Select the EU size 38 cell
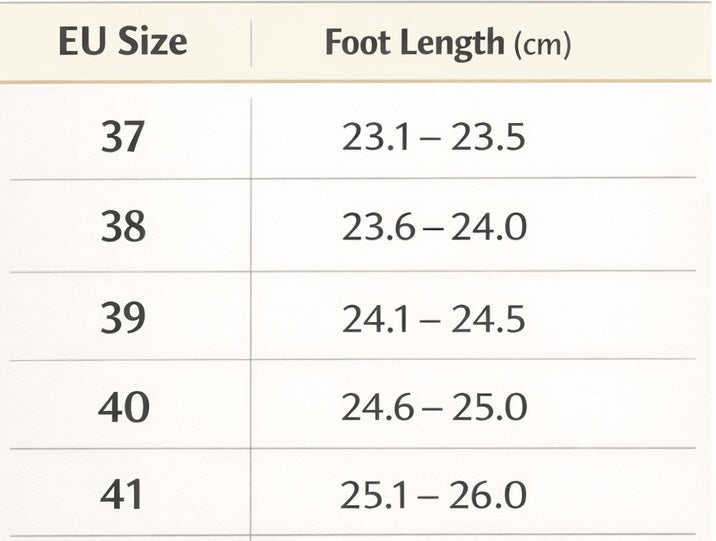716x541 pixels. tap(123, 228)
